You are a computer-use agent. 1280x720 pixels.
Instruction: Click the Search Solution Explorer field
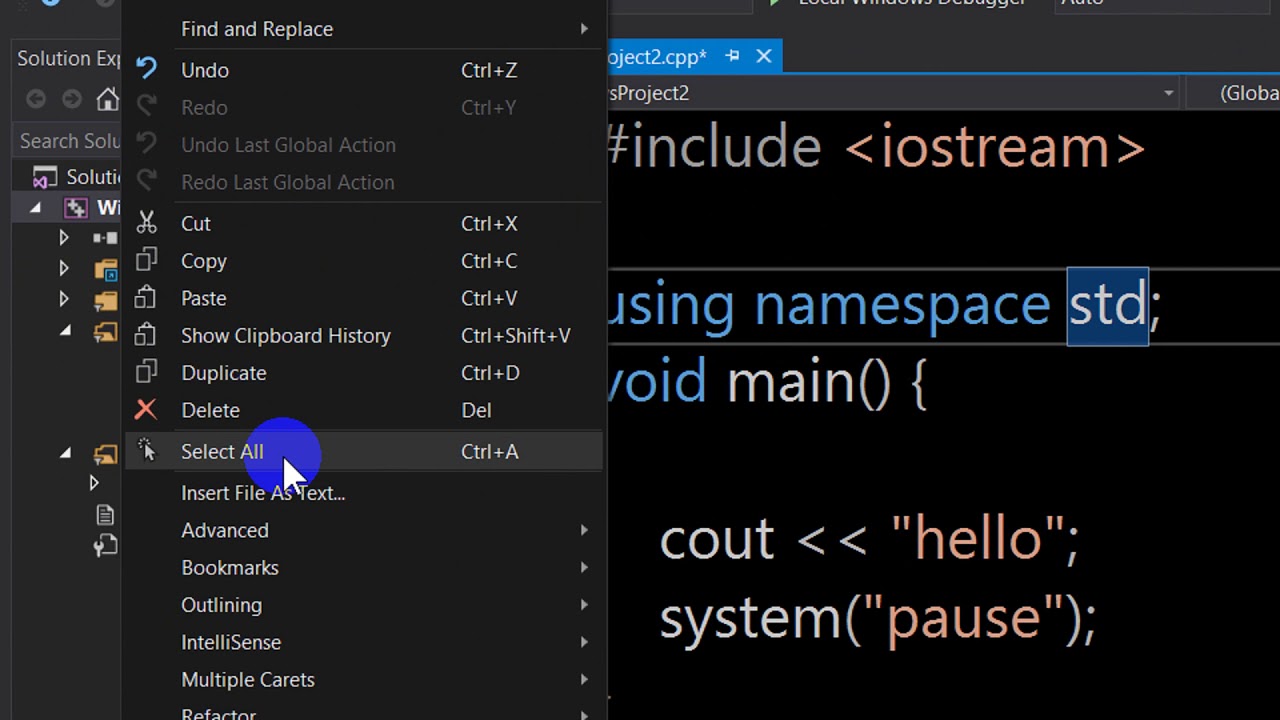(68, 141)
